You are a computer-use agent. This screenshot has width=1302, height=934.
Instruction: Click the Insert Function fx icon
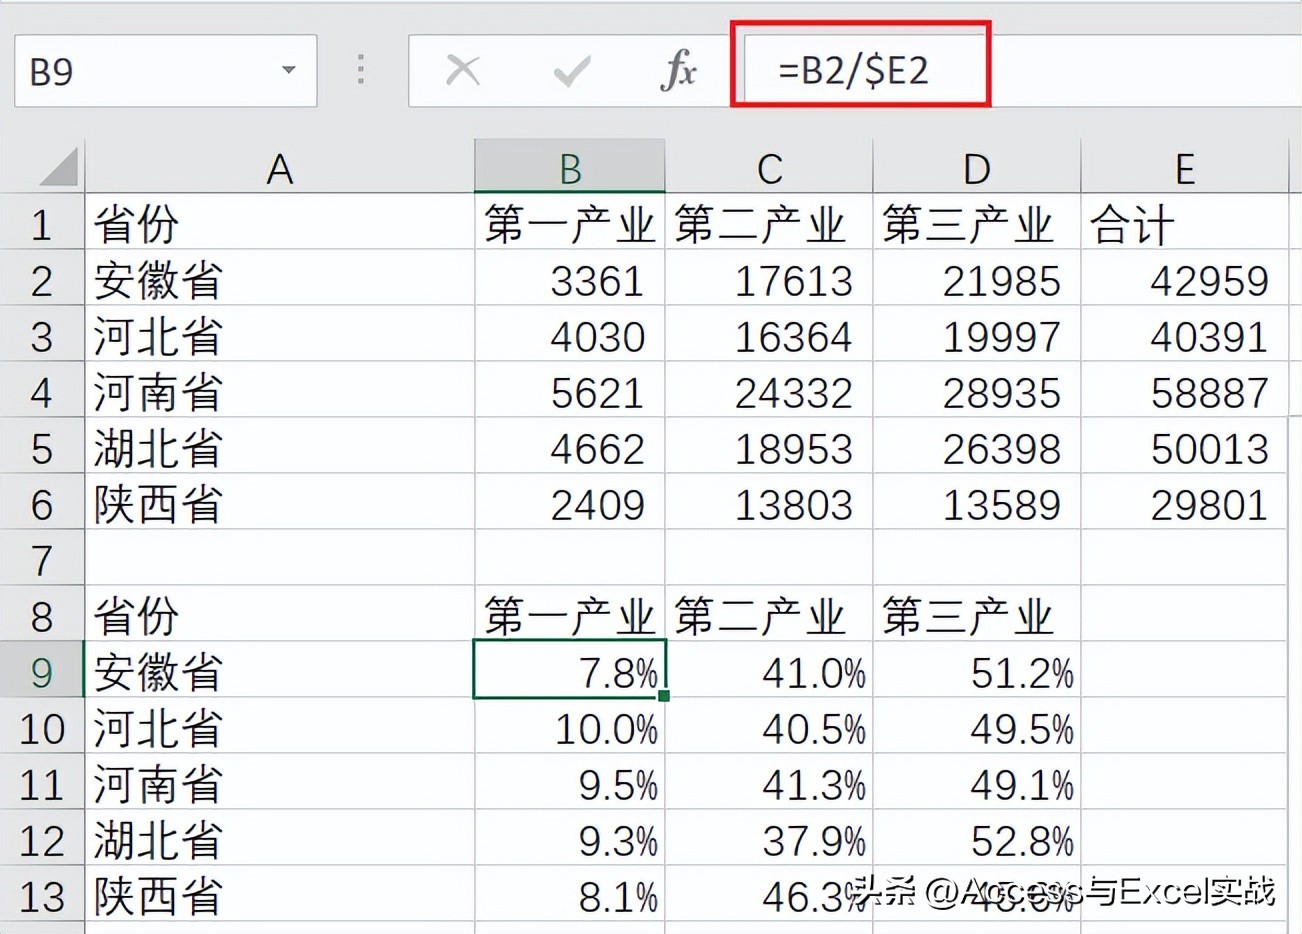[679, 70]
